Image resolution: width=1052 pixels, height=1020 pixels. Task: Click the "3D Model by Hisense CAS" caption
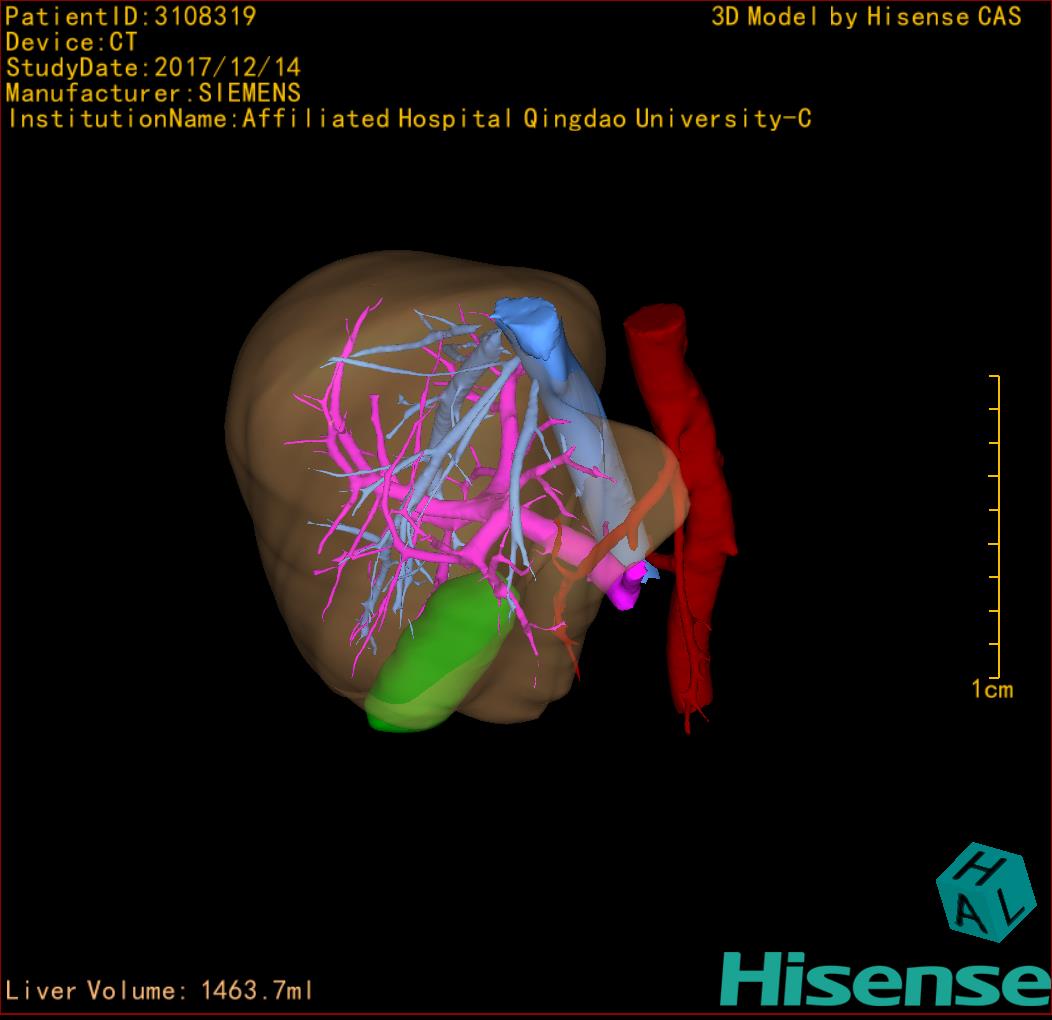[866, 16]
